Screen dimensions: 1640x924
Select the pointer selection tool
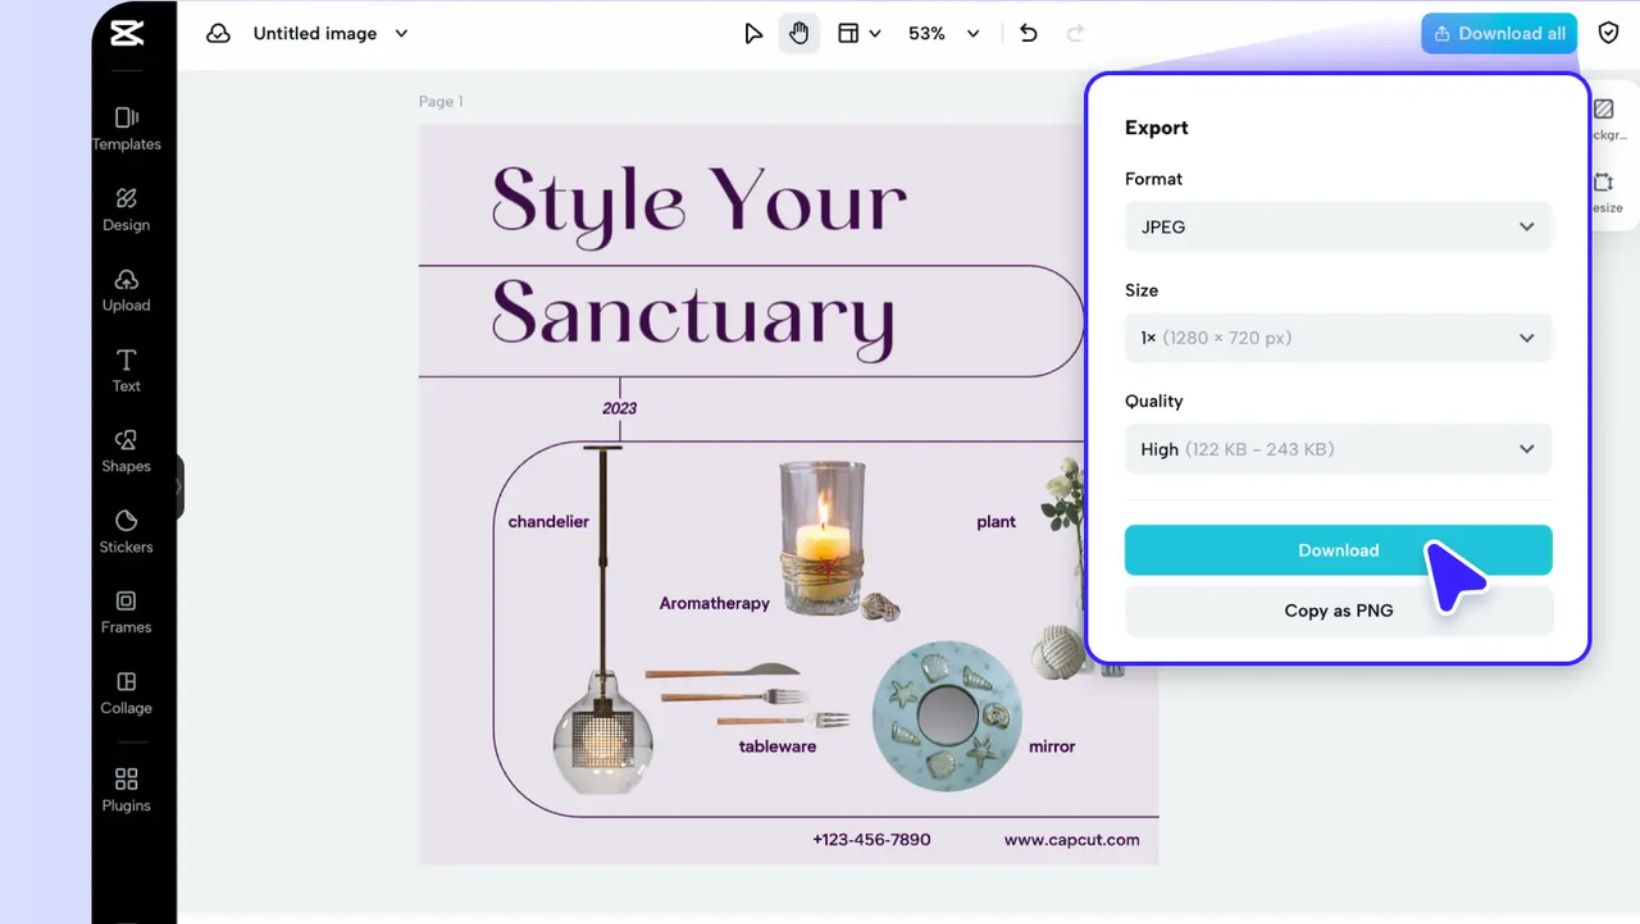click(753, 33)
